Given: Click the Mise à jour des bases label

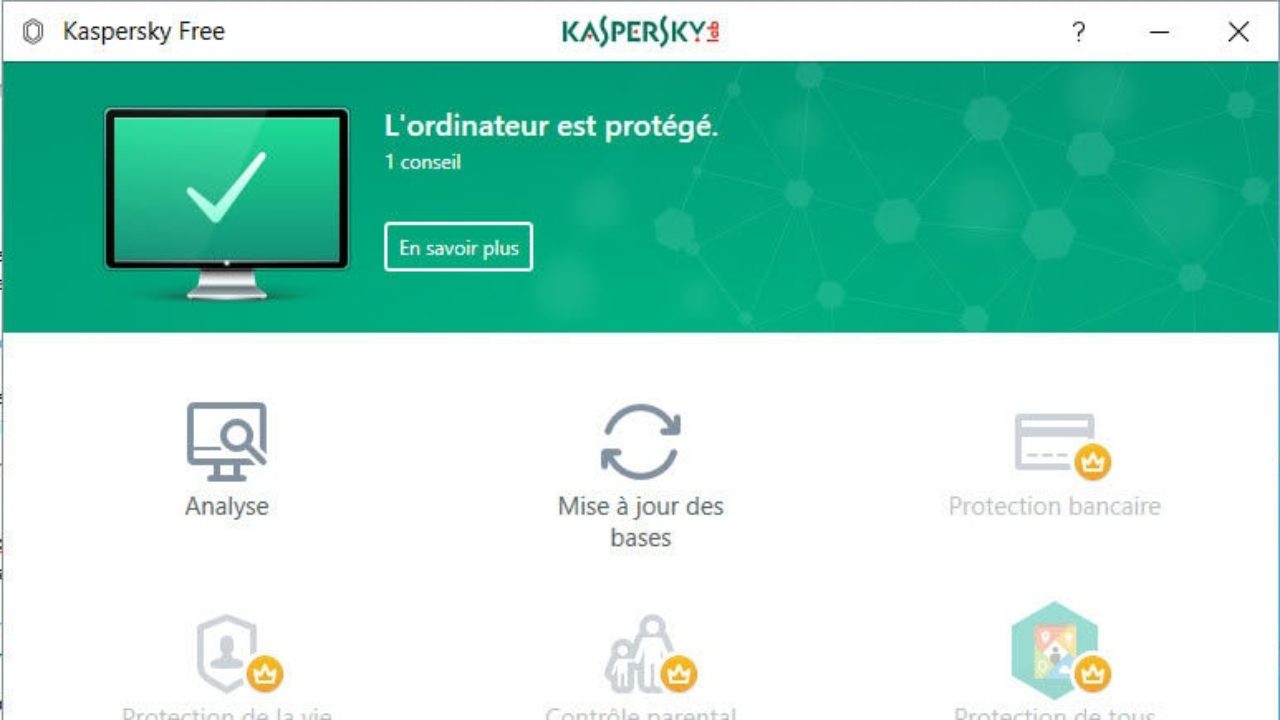Looking at the screenshot, I should pyautogui.click(x=641, y=521).
